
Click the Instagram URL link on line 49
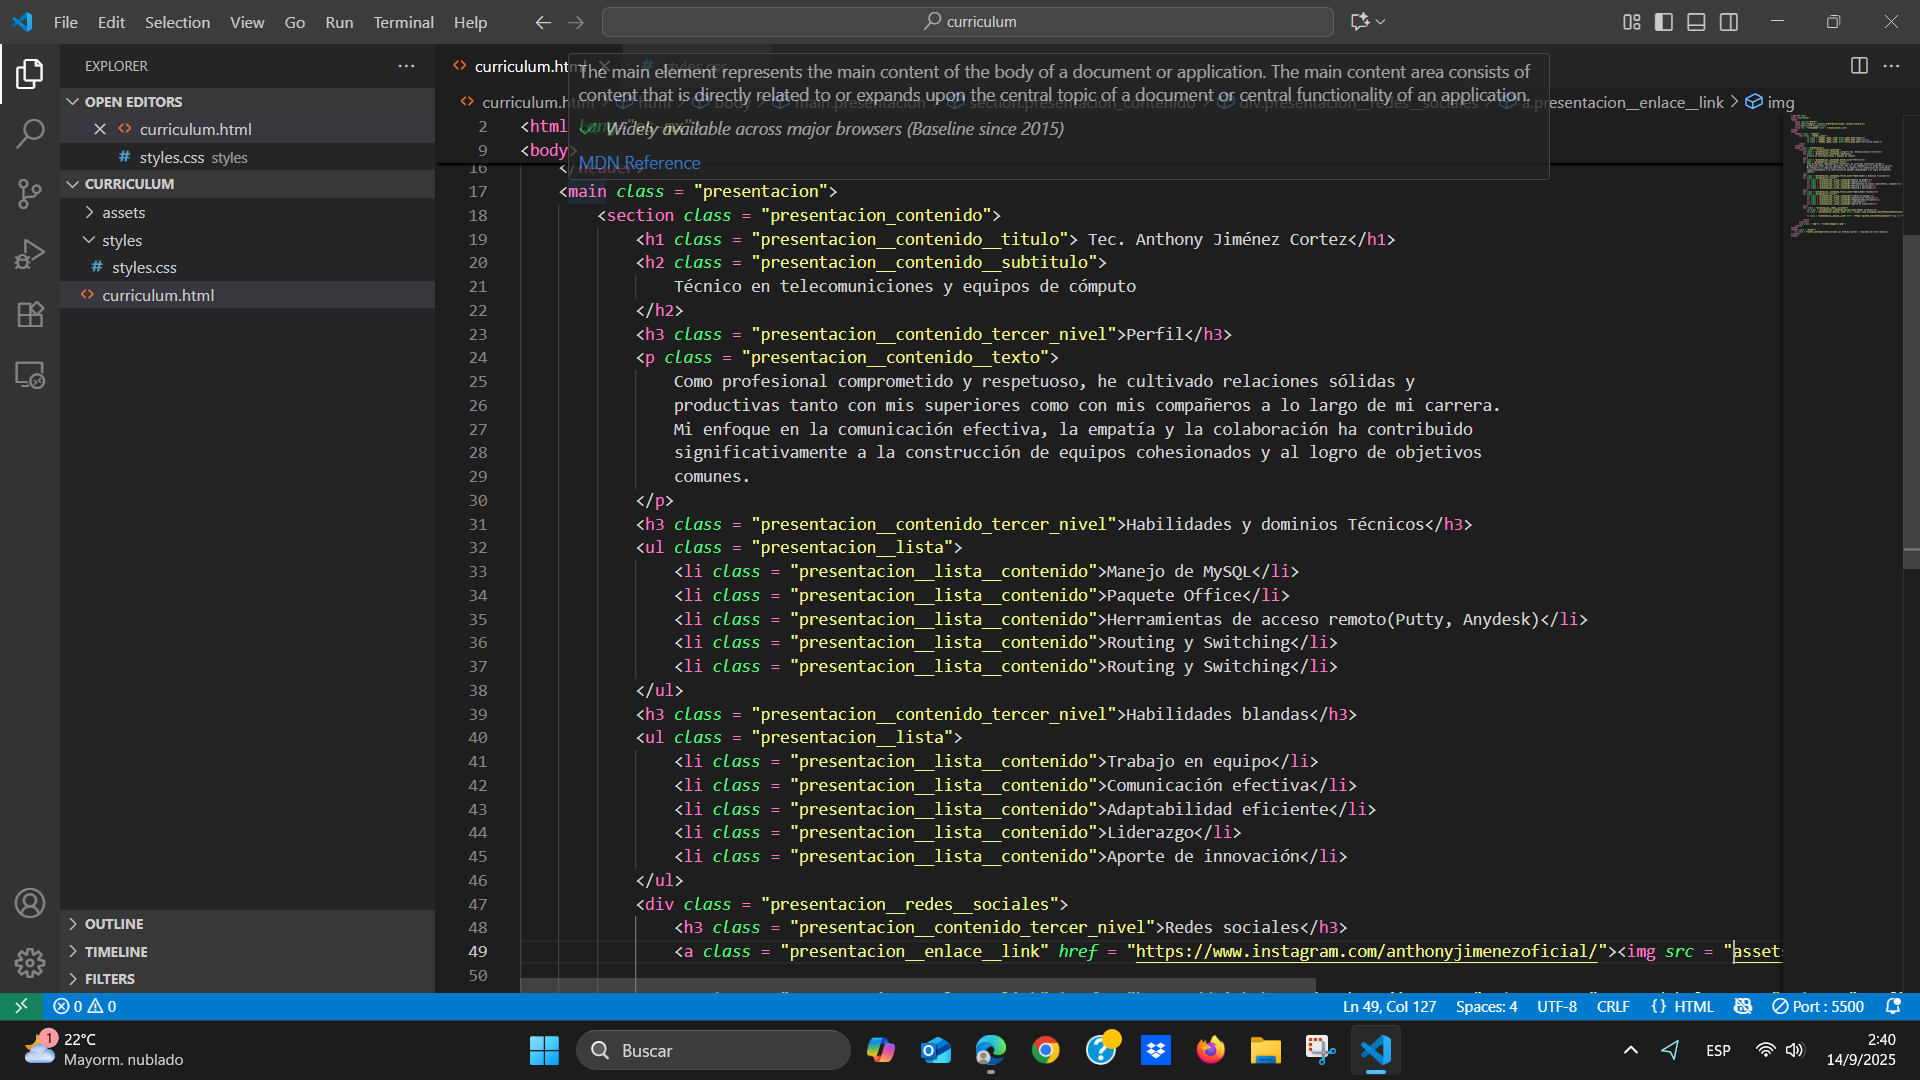pos(1366,951)
